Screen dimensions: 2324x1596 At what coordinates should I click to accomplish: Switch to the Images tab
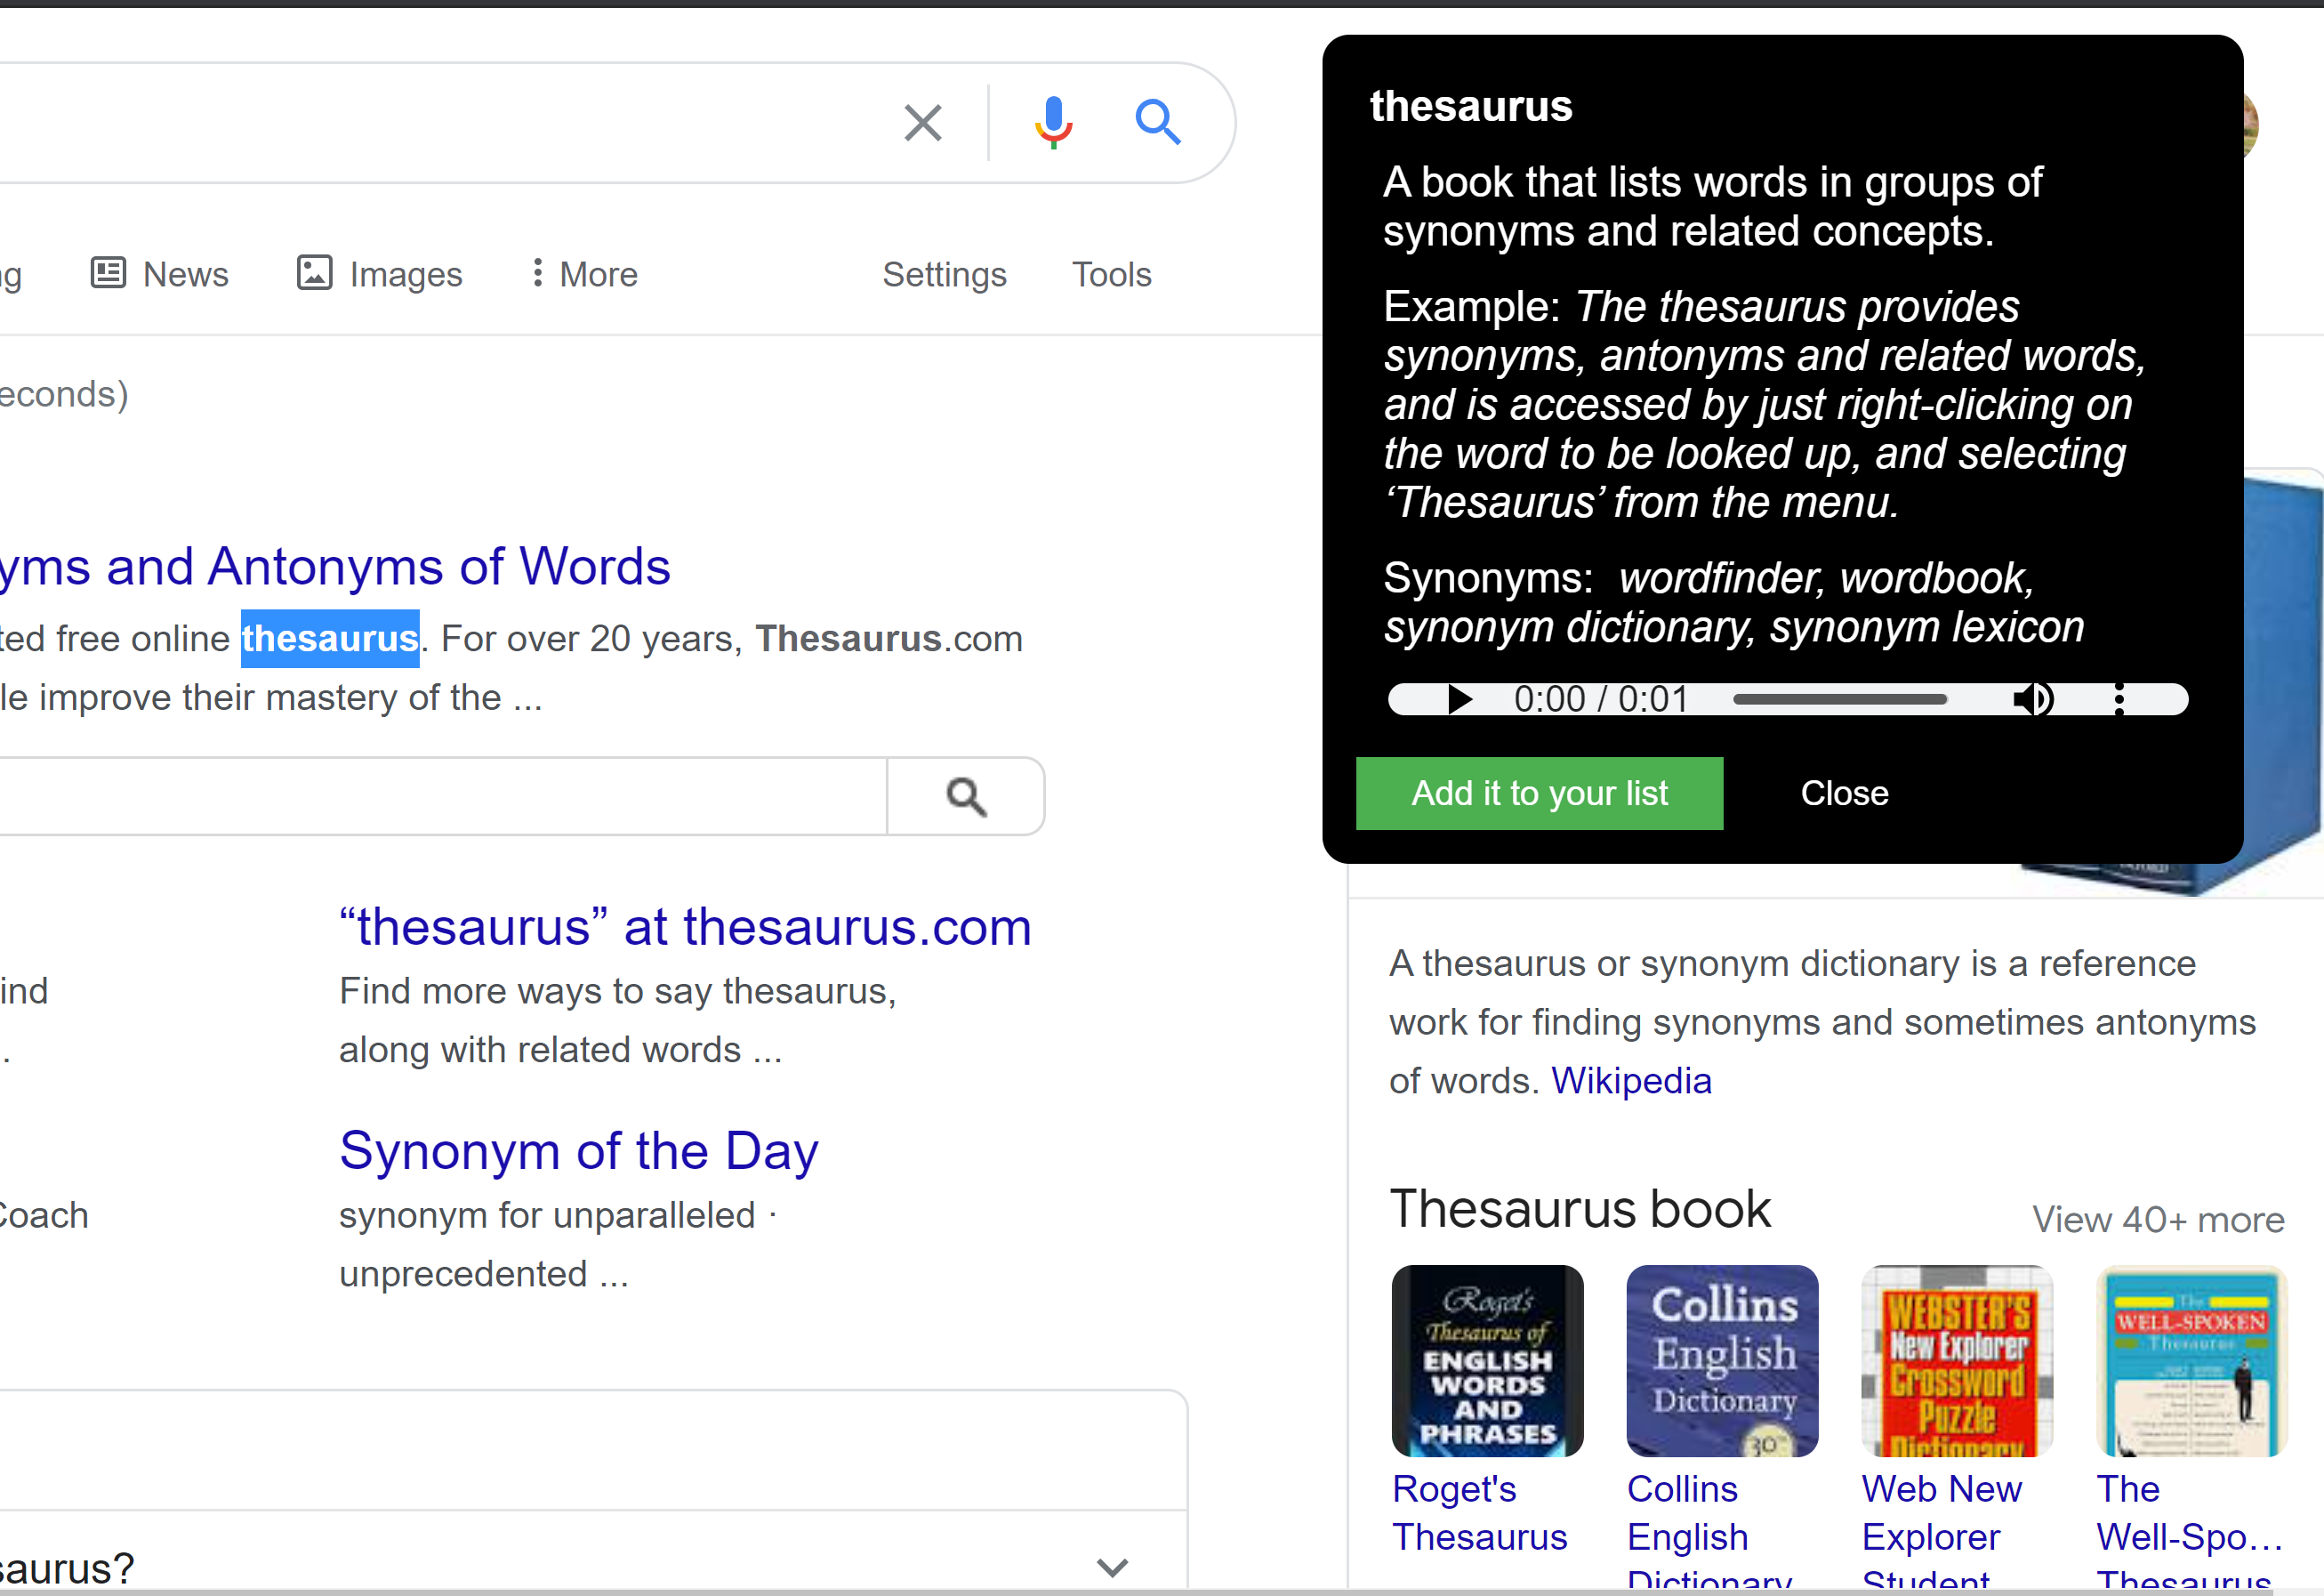coord(380,274)
